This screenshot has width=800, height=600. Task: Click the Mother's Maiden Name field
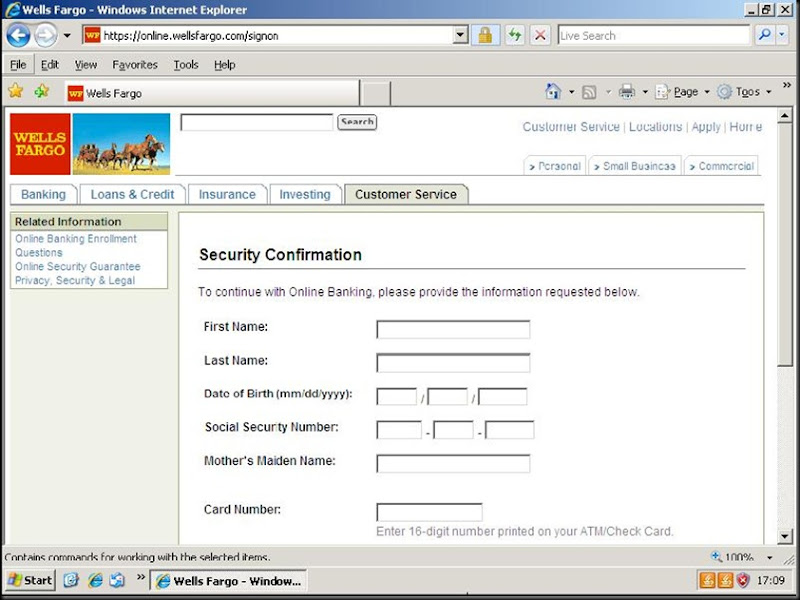453,463
